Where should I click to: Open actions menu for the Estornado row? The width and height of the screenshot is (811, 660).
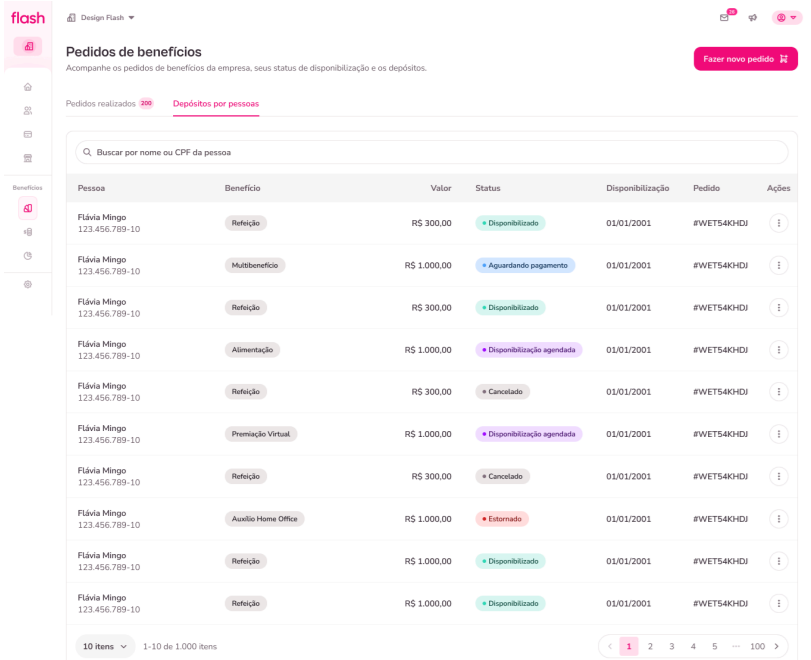coord(779,519)
